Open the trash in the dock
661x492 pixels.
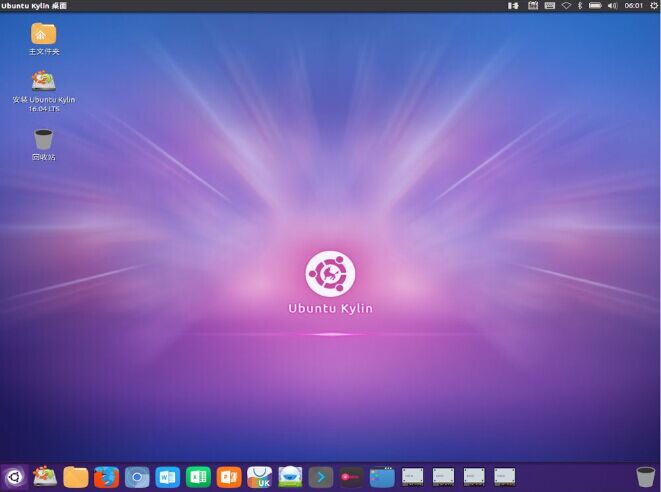click(x=645, y=477)
